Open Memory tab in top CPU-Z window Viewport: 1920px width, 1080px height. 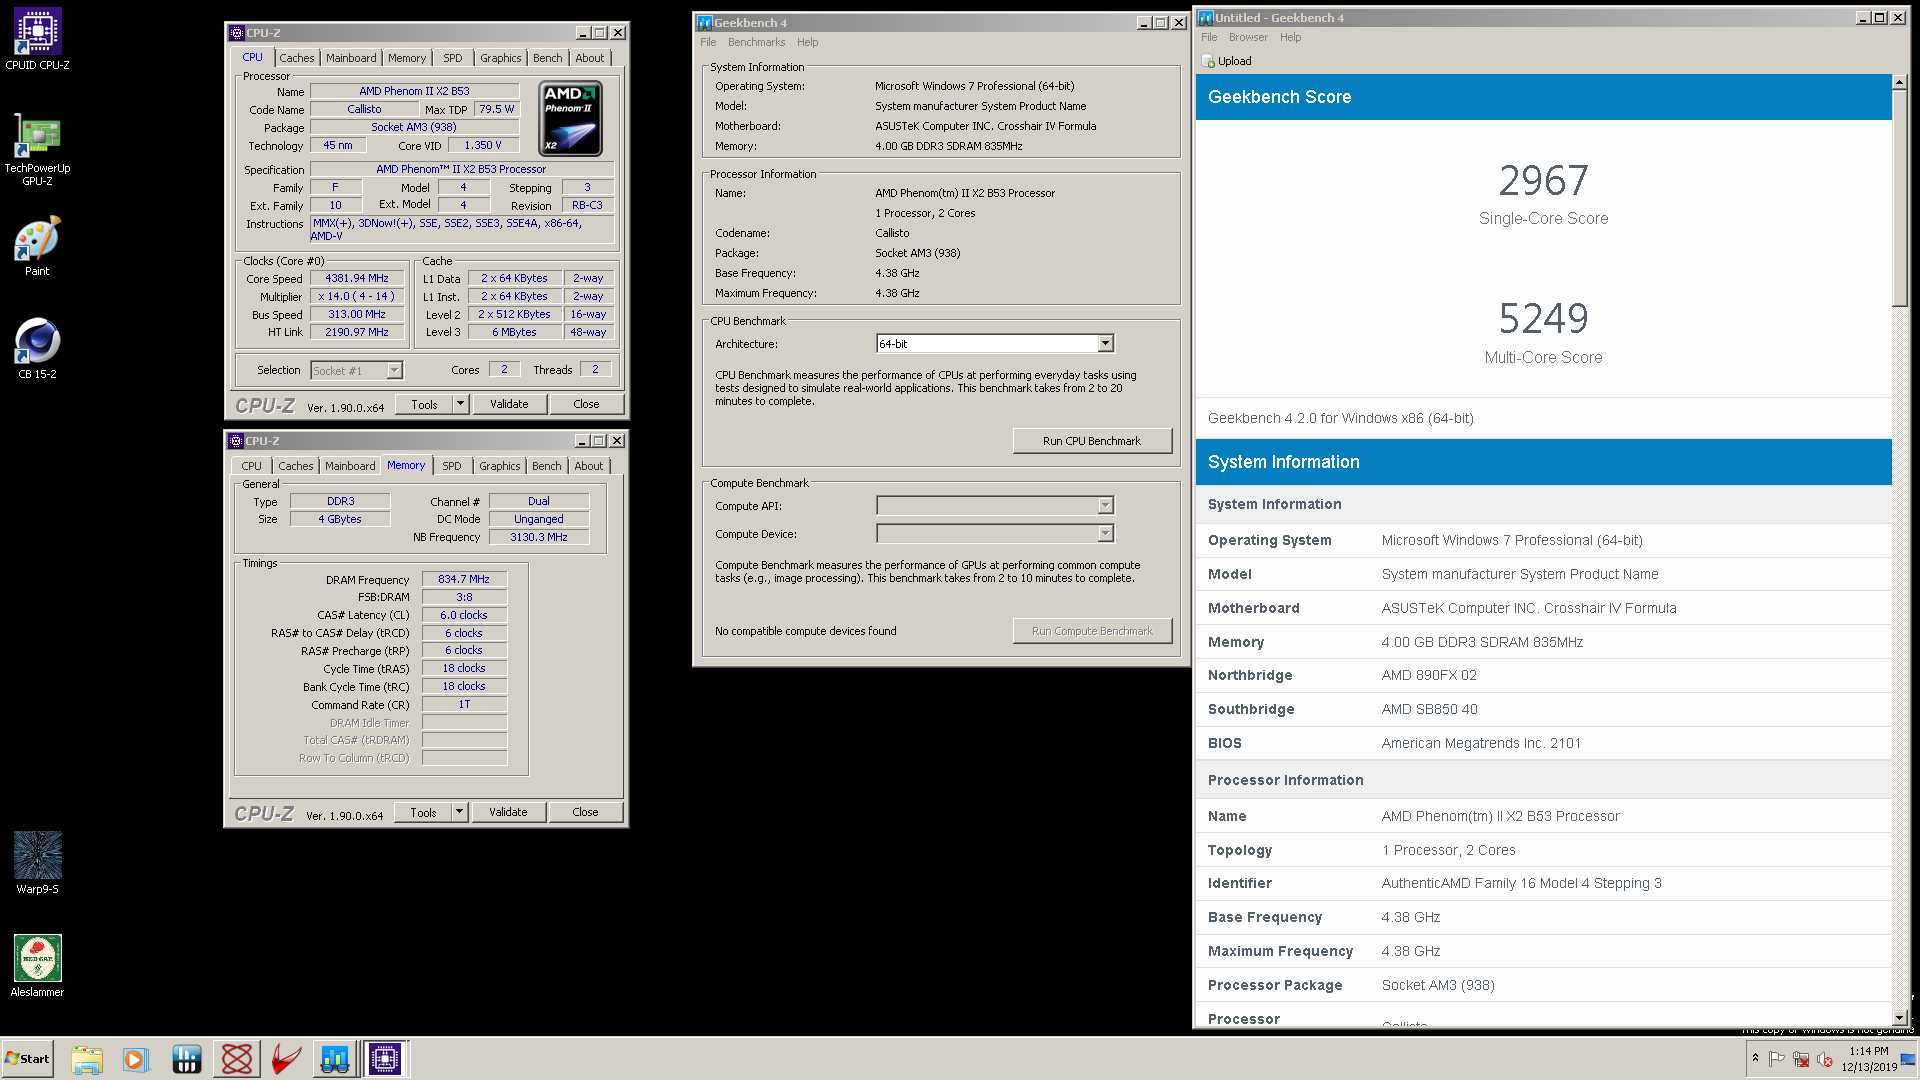[407, 58]
